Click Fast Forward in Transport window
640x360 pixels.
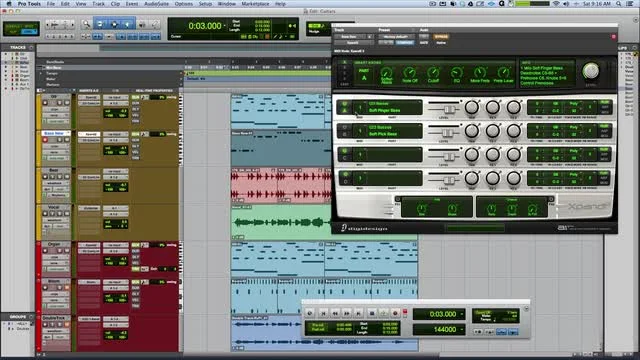tap(347, 313)
